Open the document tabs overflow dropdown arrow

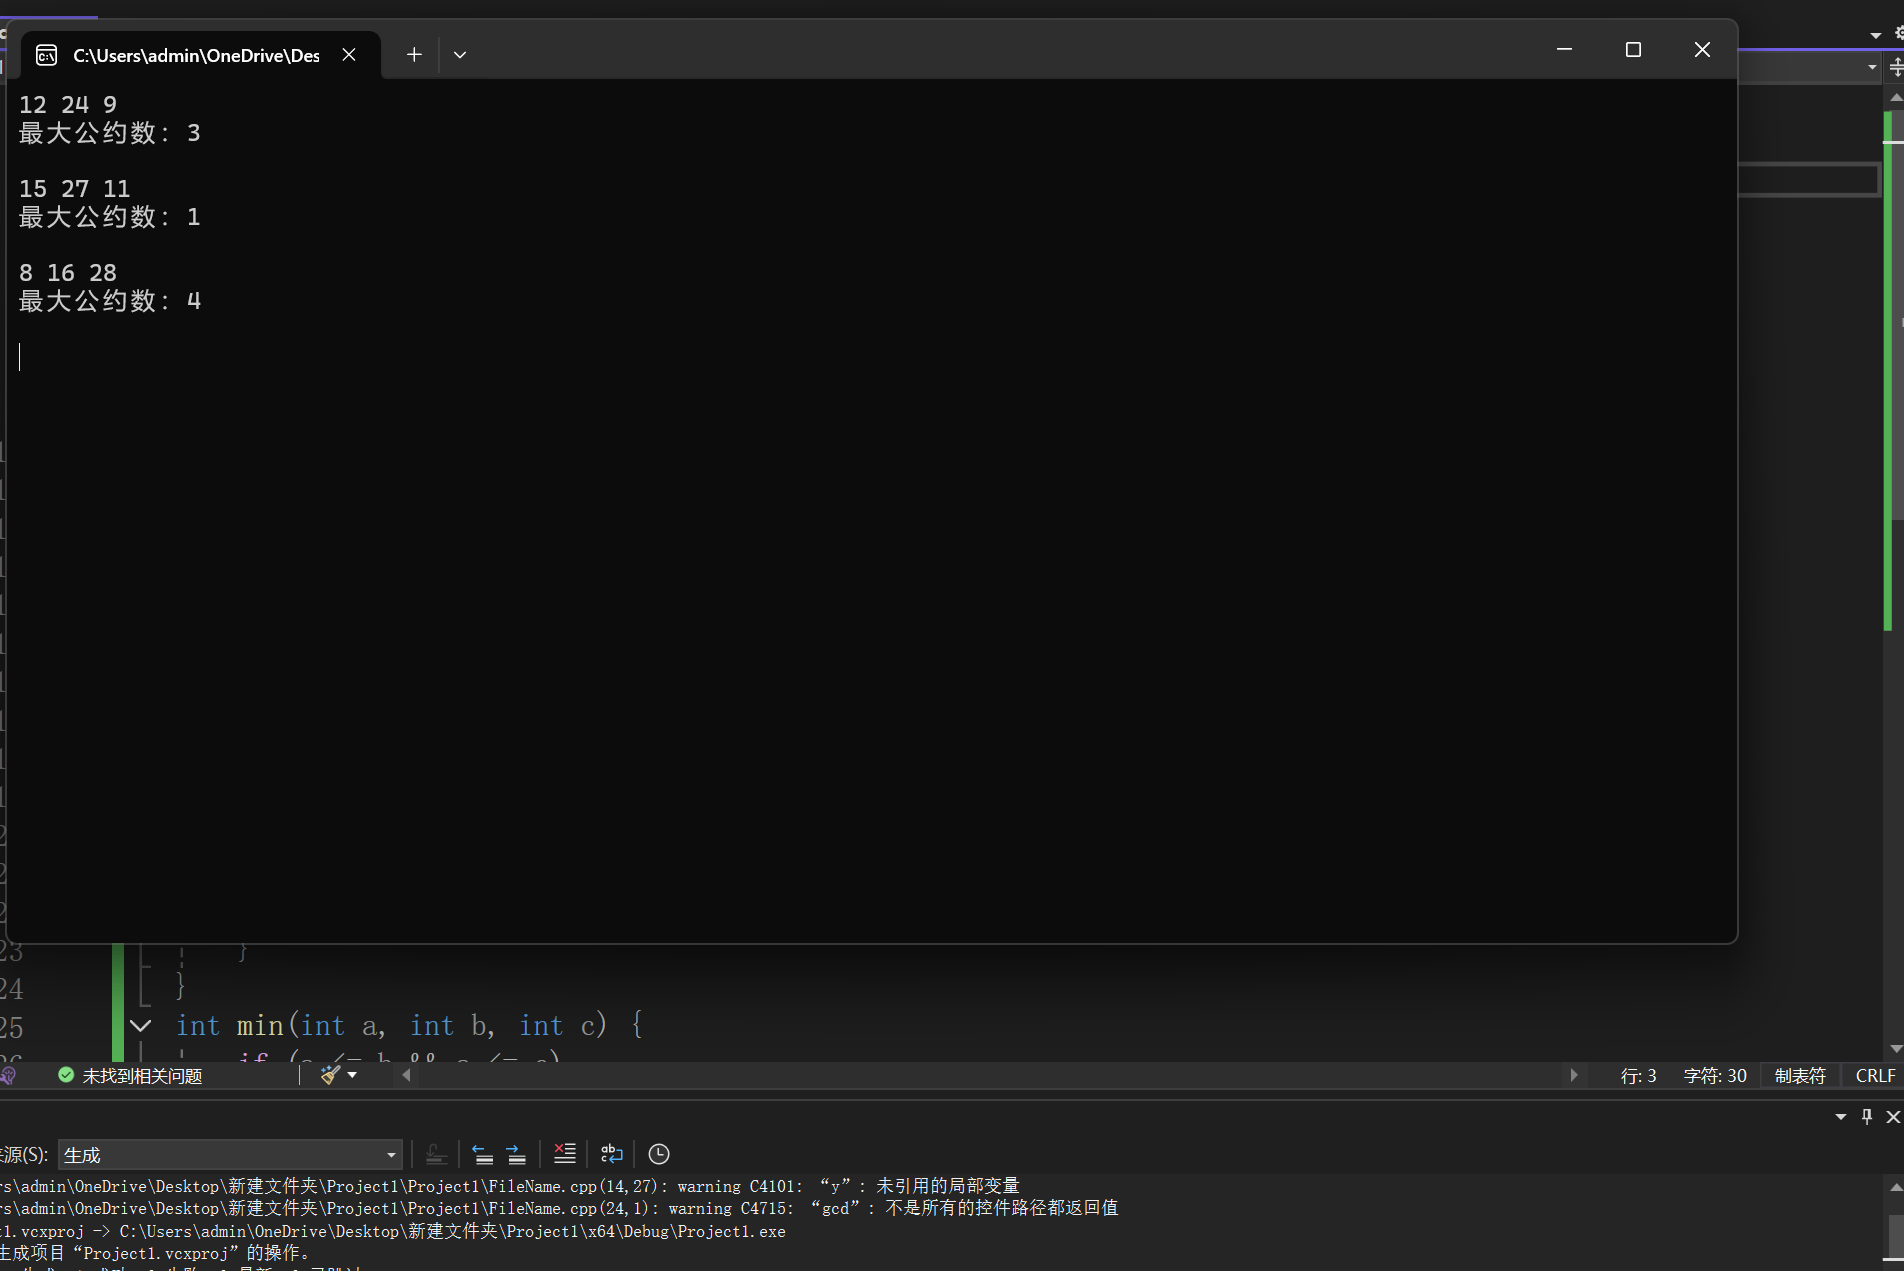(x=1876, y=35)
